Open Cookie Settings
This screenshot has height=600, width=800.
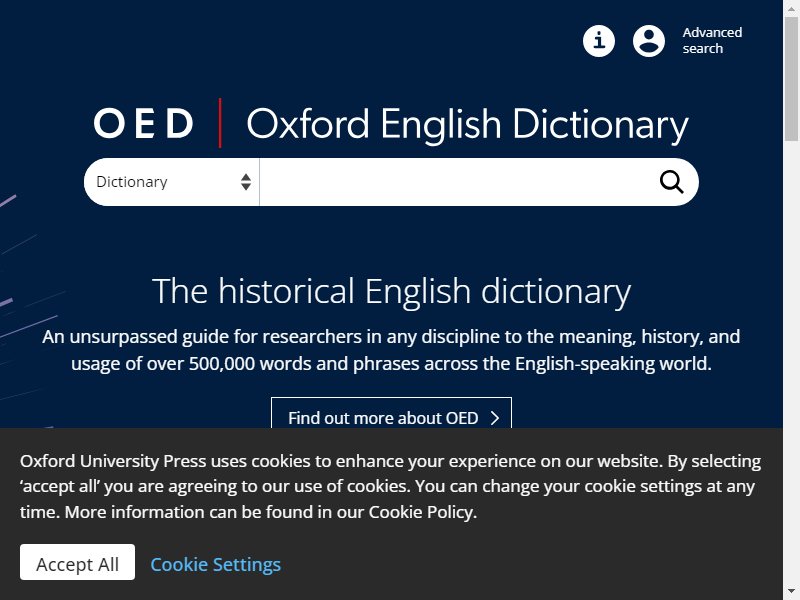(x=215, y=564)
